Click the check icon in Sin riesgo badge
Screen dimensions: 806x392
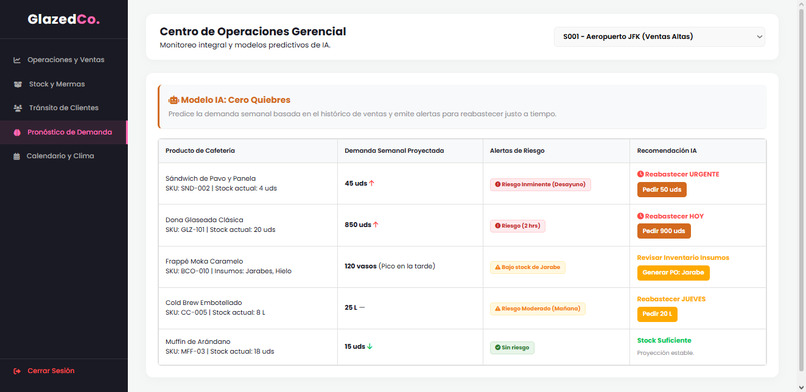point(498,348)
